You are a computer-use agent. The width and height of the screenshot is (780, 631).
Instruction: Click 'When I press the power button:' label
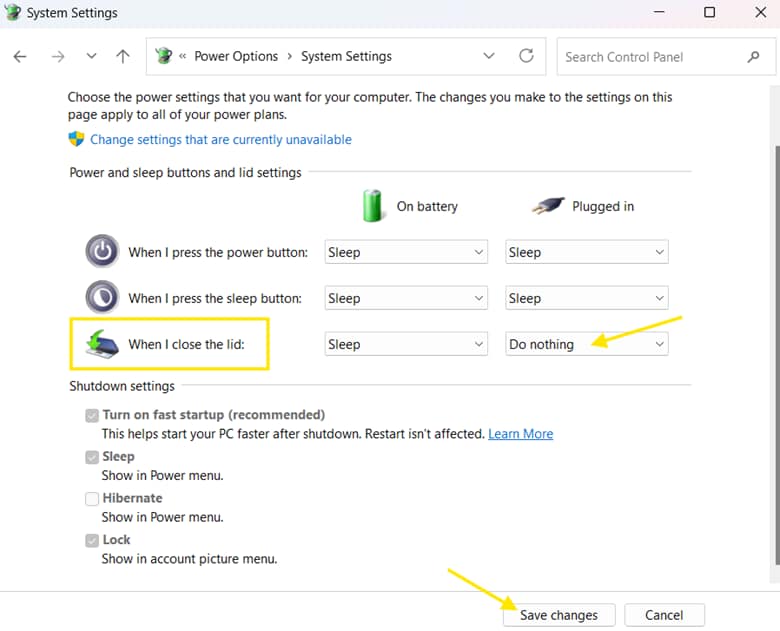218,252
